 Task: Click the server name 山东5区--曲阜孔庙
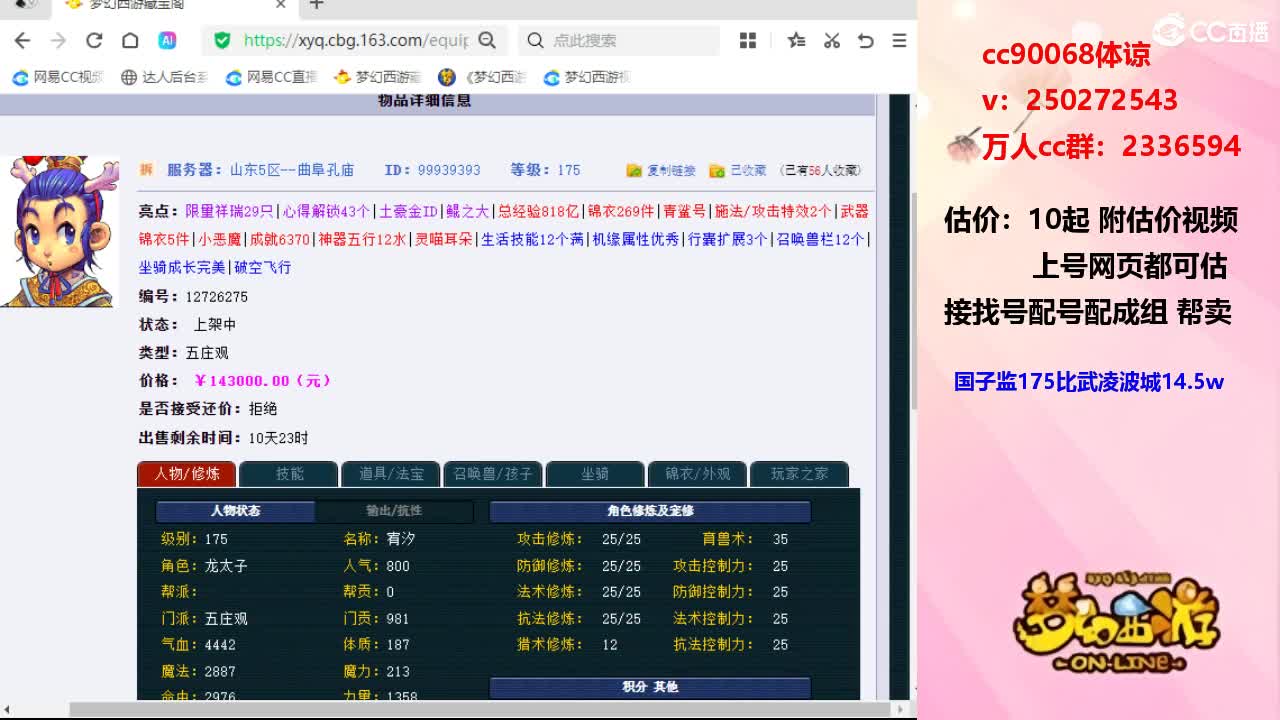(x=292, y=170)
